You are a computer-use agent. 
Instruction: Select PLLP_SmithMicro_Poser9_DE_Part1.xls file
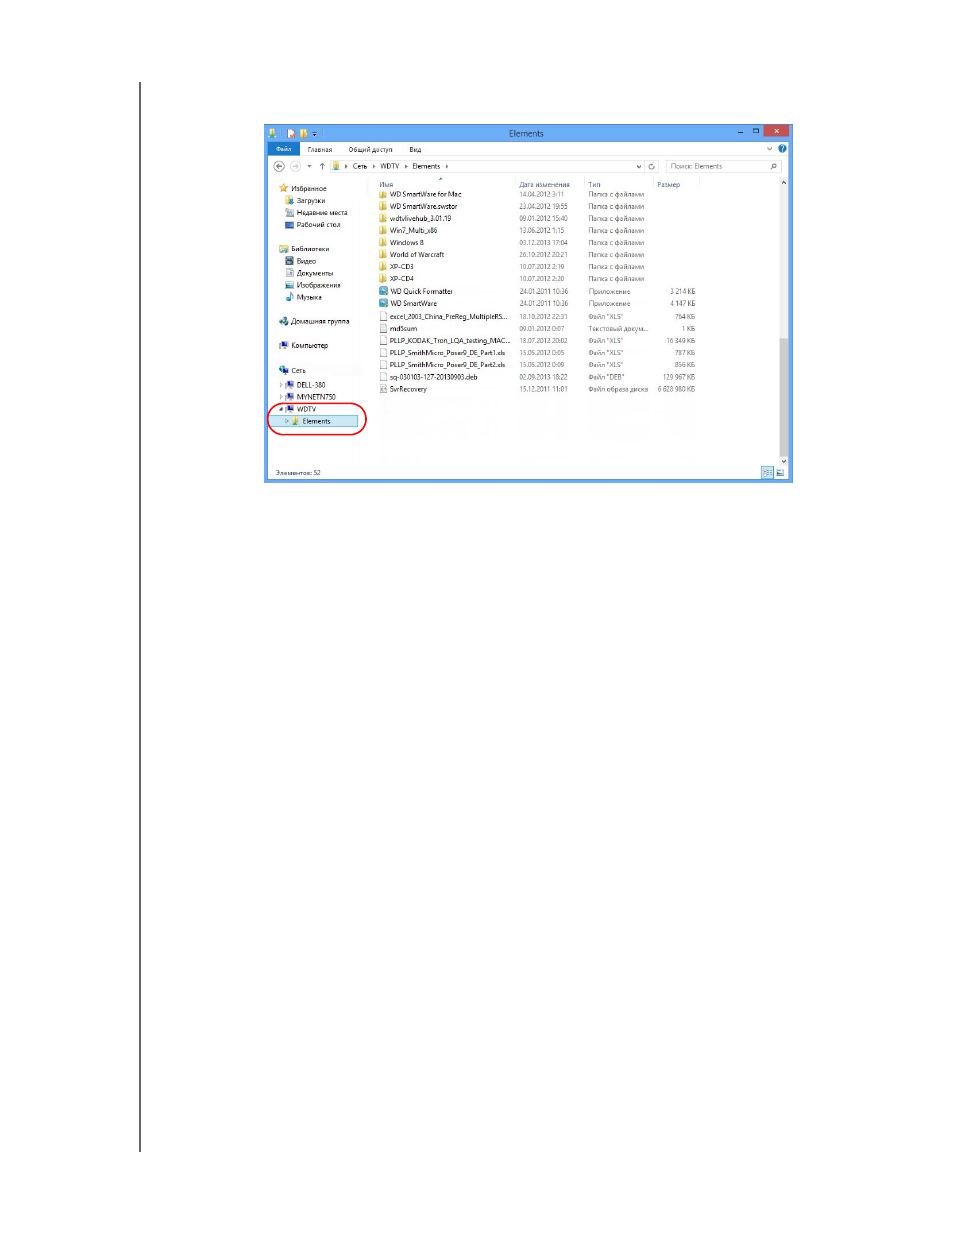(x=447, y=352)
